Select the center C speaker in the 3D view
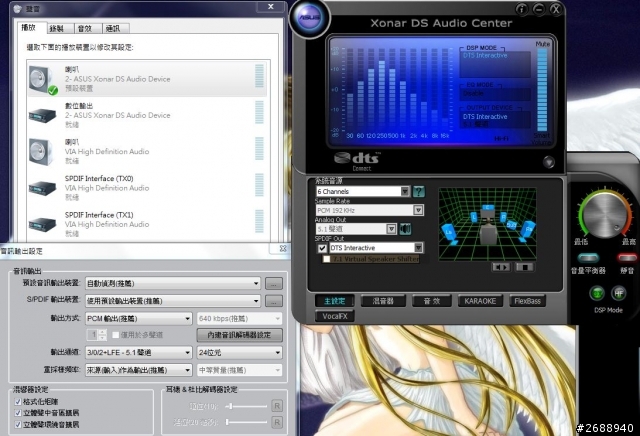640x436 pixels. 487,208
